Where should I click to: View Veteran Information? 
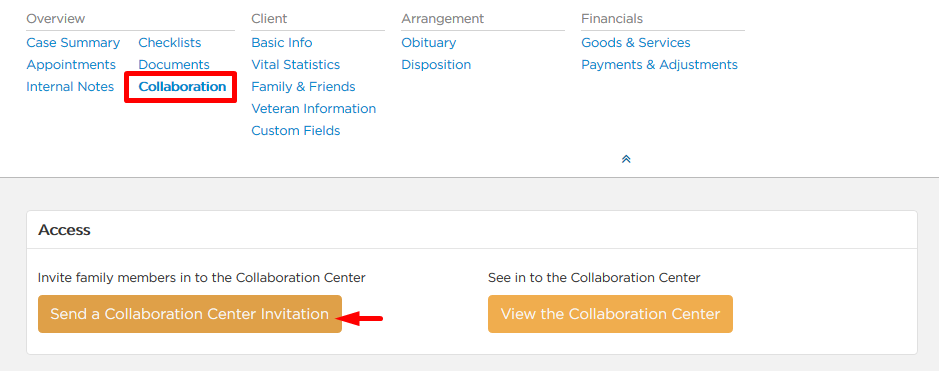314,109
